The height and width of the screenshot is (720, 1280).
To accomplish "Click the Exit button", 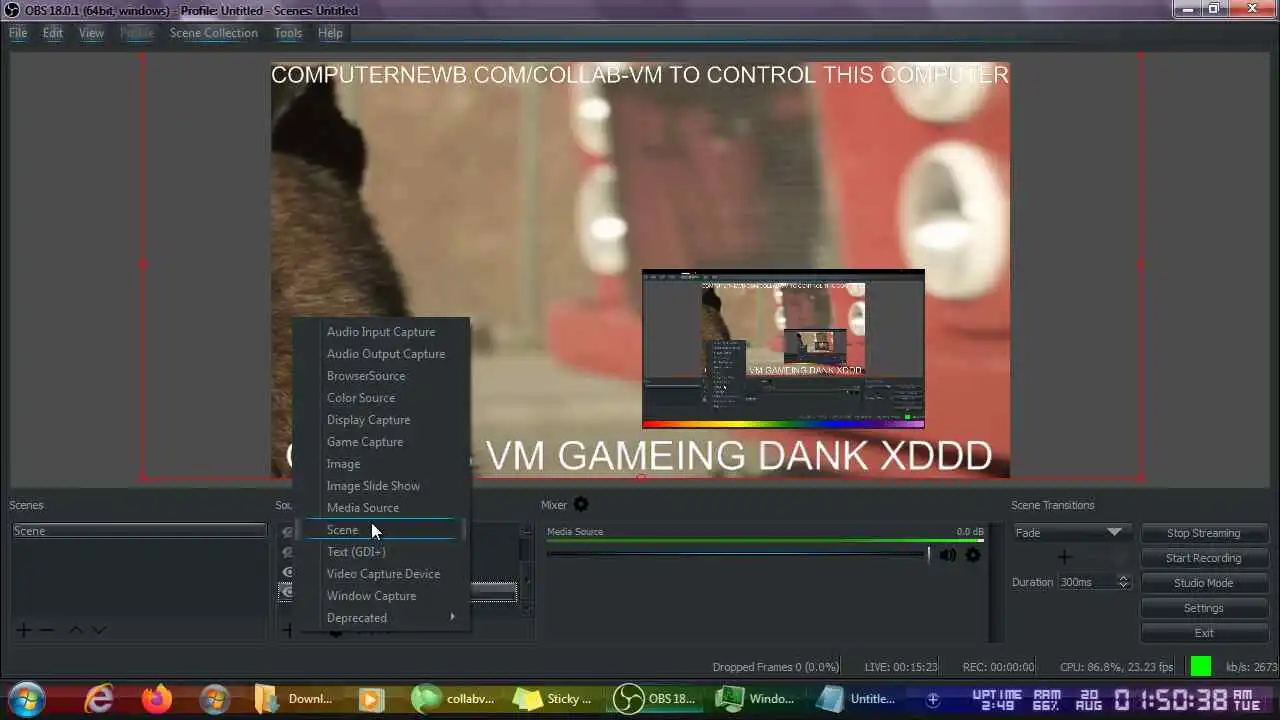I will pyautogui.click(x=1204, y=633).
